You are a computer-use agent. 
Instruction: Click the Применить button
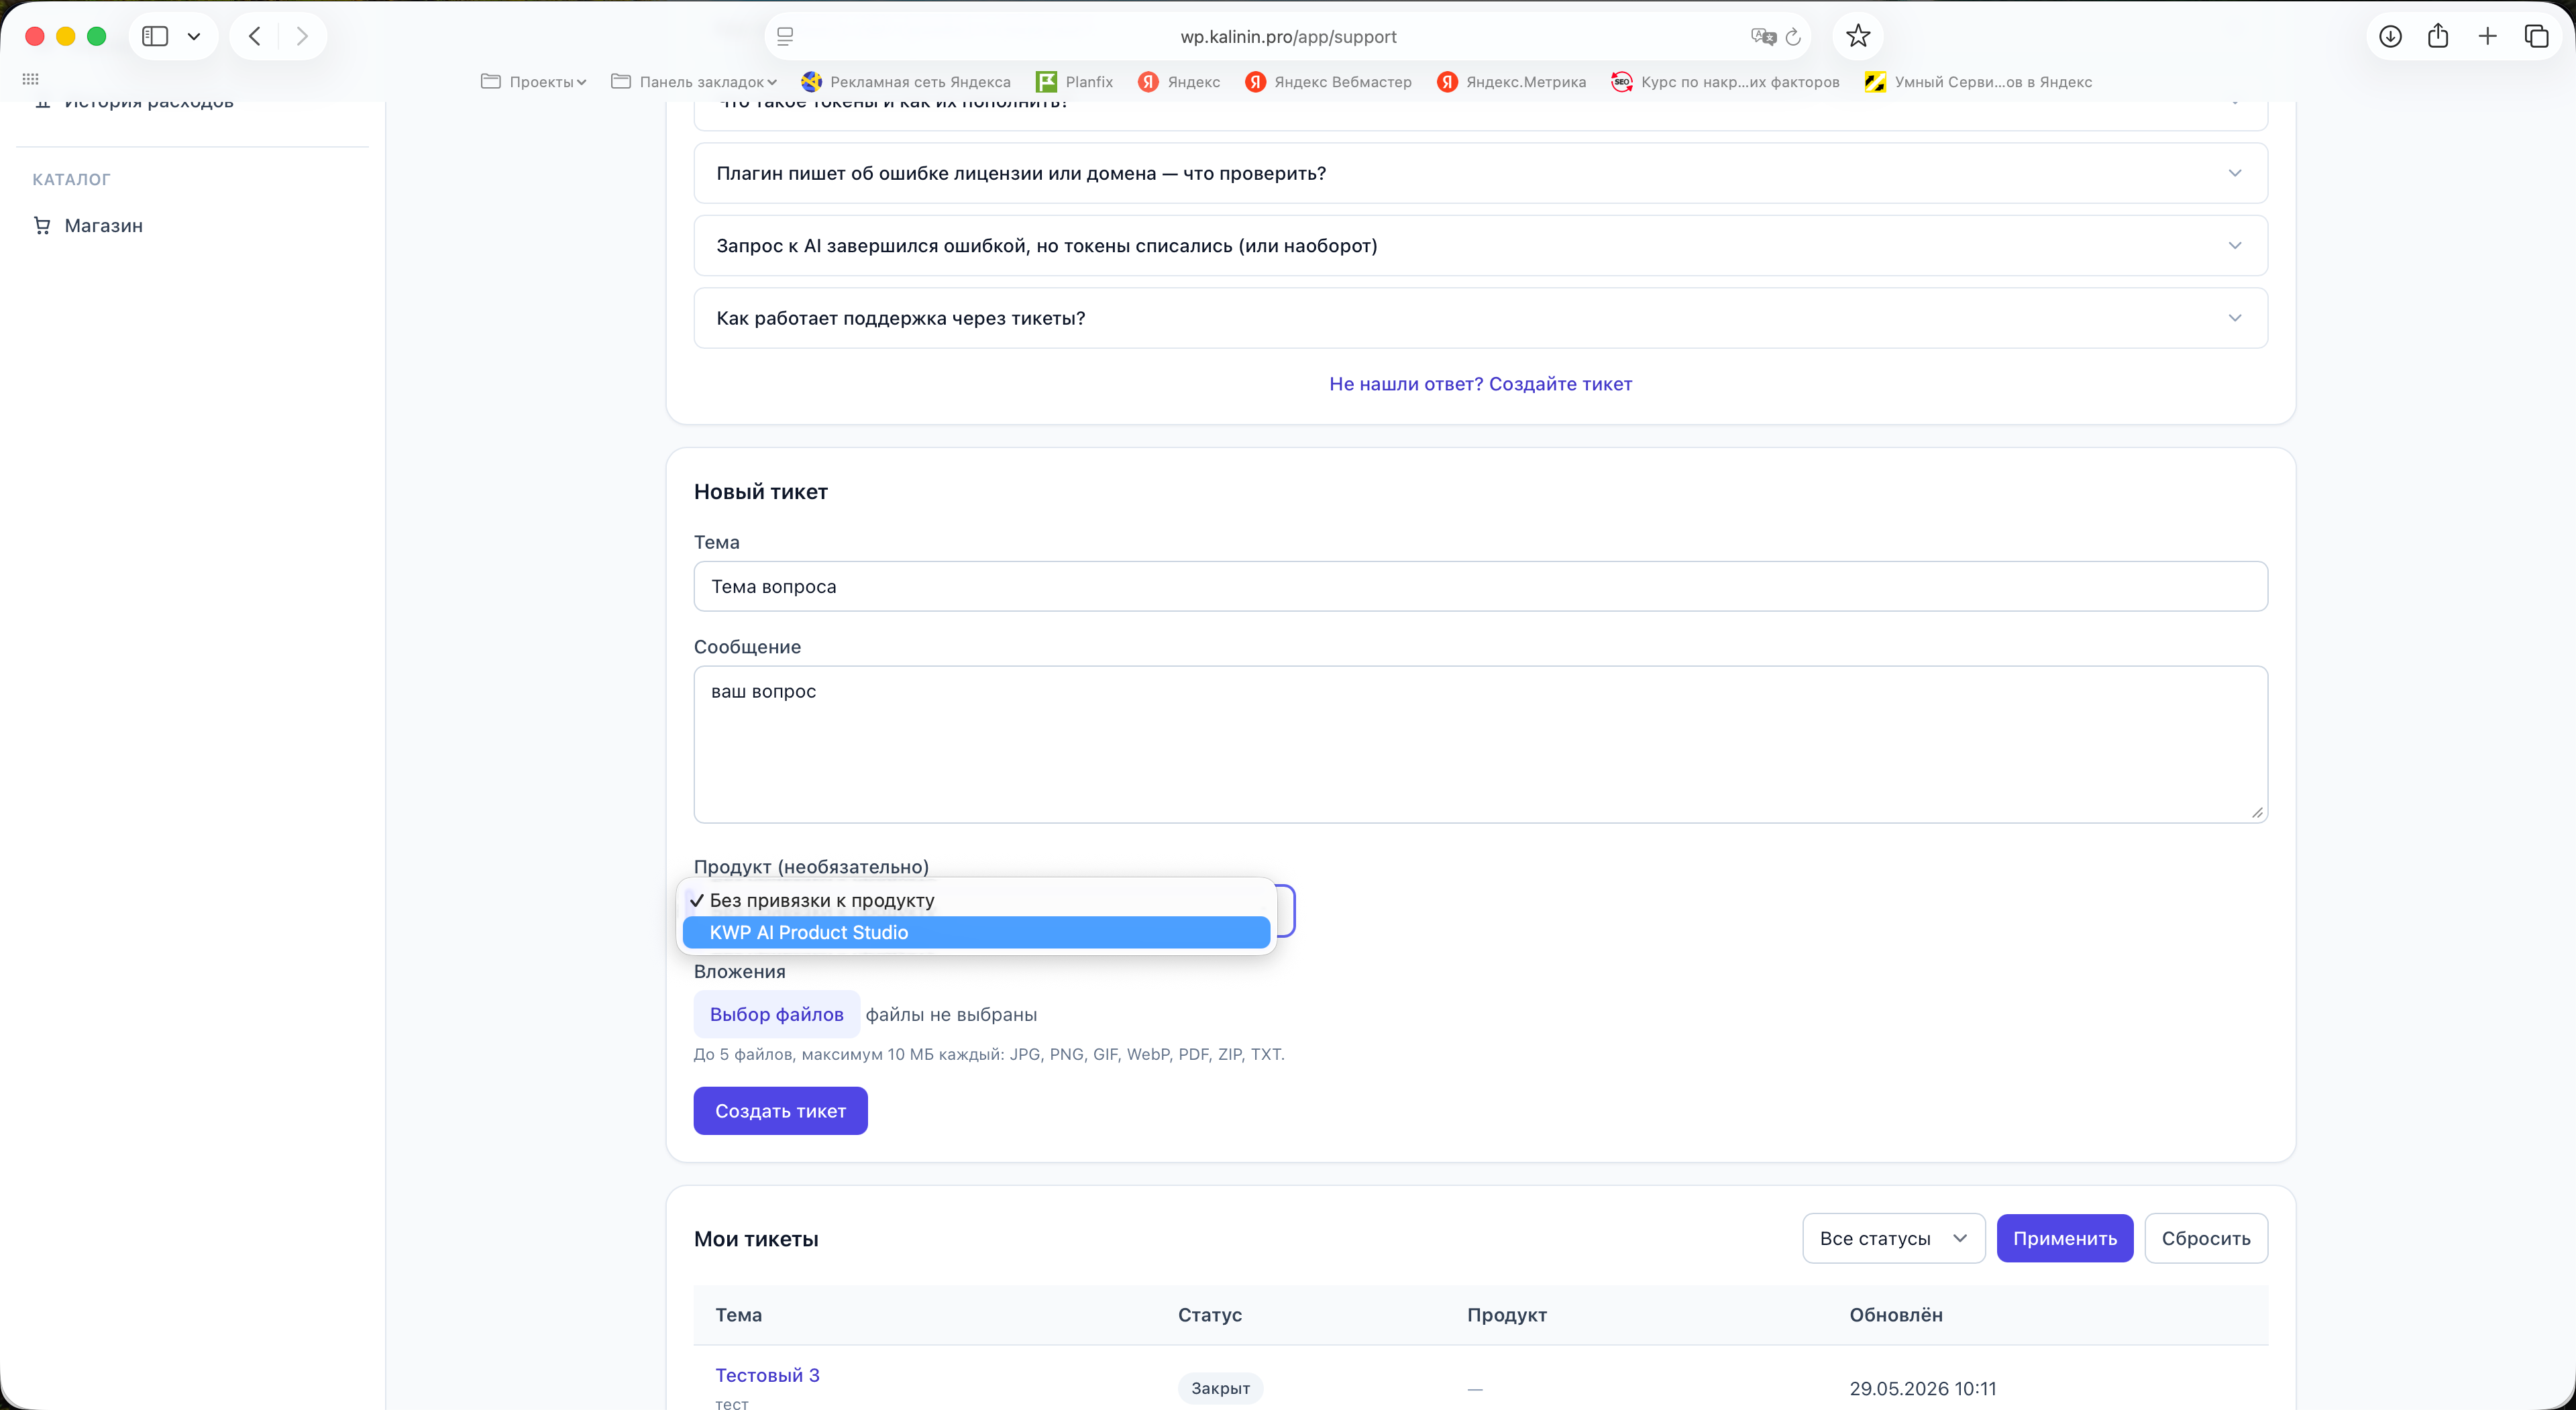coord(2064,1238)
